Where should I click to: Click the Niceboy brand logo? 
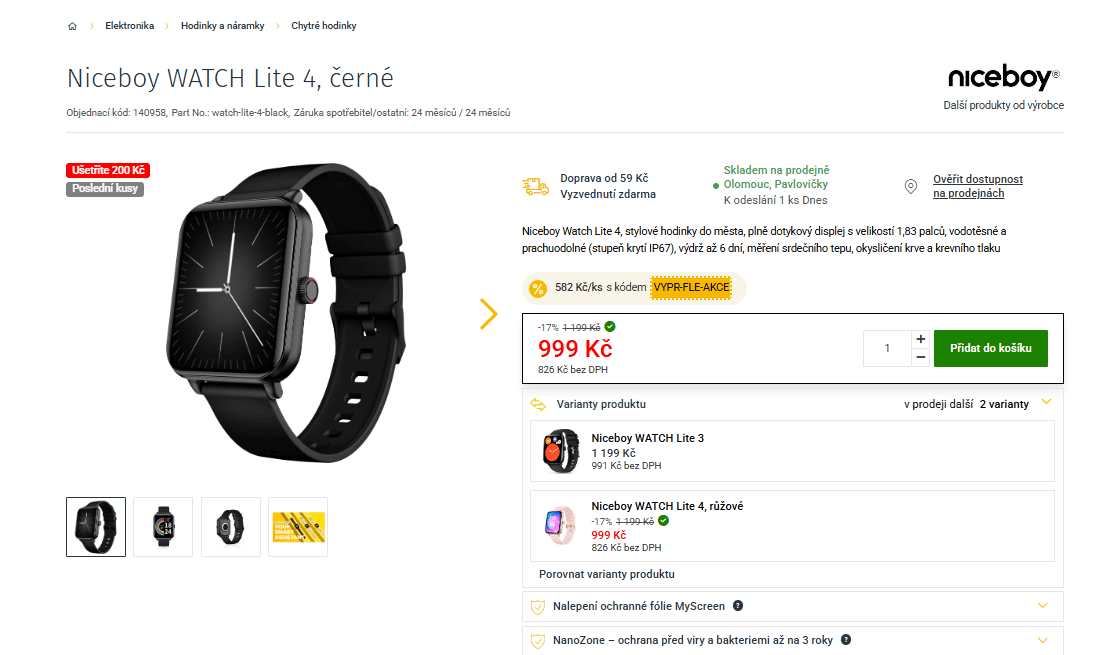pyautogui.click(x=1002, y=79)
